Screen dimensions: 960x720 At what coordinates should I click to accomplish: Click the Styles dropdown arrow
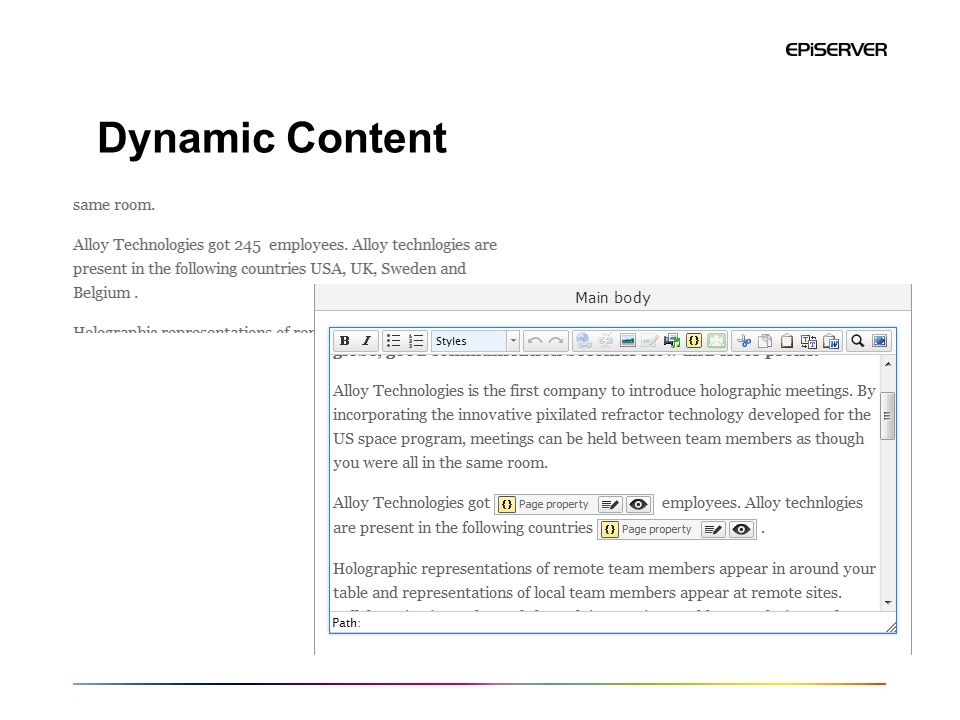[513, 341]
